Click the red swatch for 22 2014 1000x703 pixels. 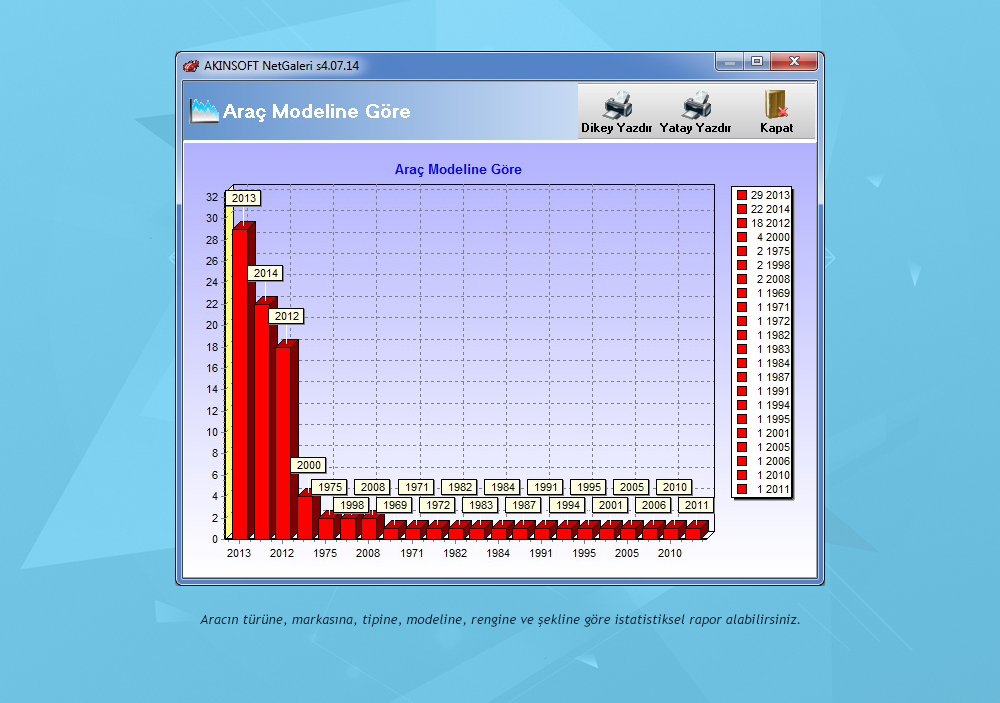pos(742,209)
